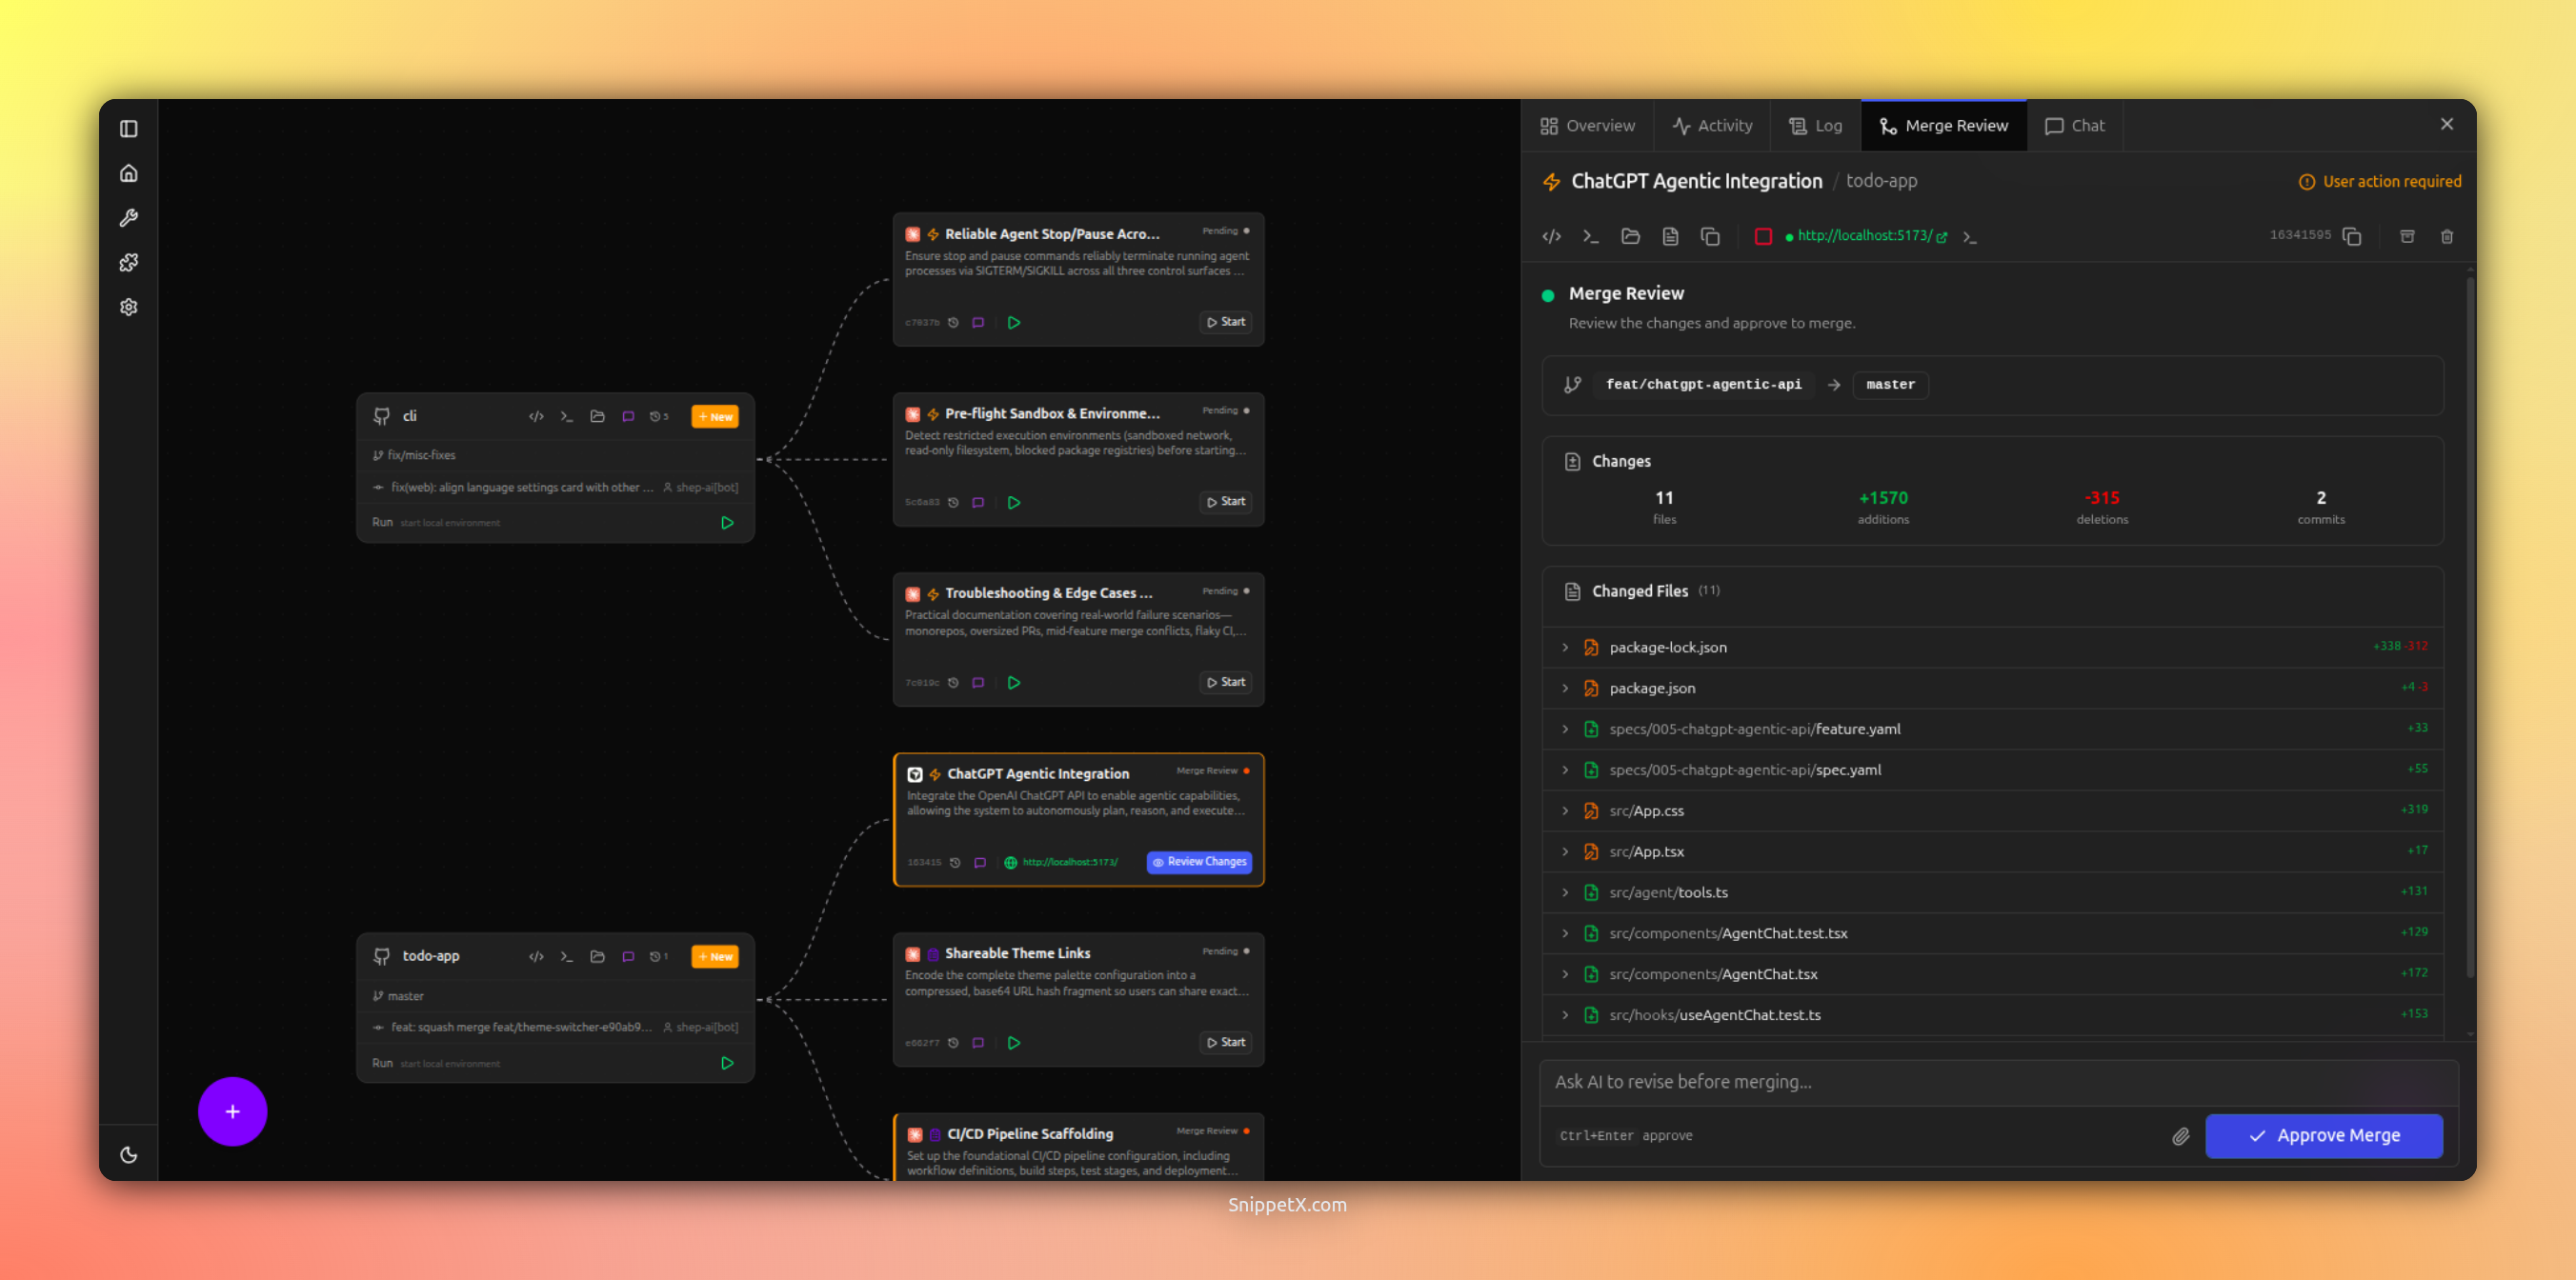Run the cli local environment
This screenshot has width=2576, height=1280.
[x=727, y=522]
